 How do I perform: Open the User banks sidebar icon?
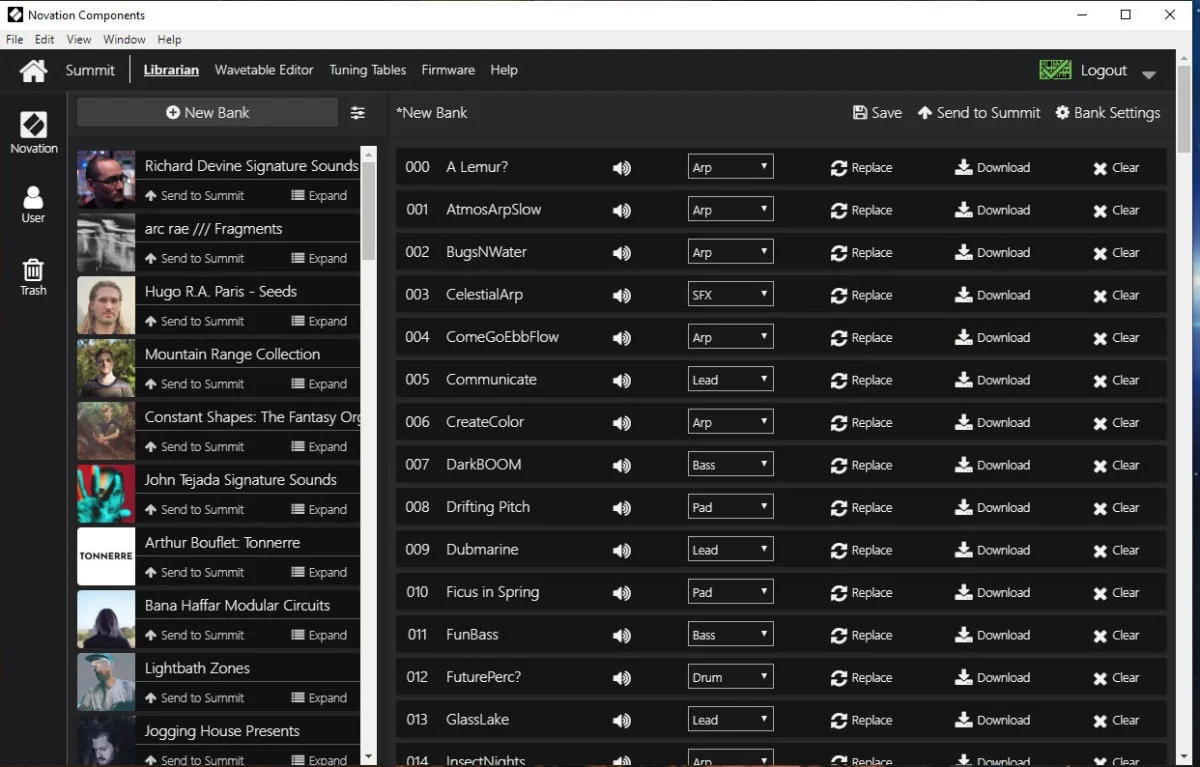[x=34, y=204]
